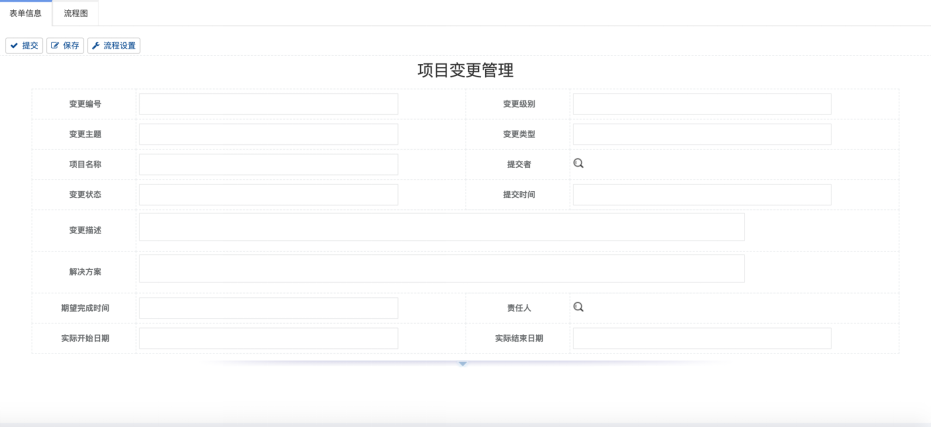Open the 责任人 search lookup icon
931x428 pixels.
(578, 307)
